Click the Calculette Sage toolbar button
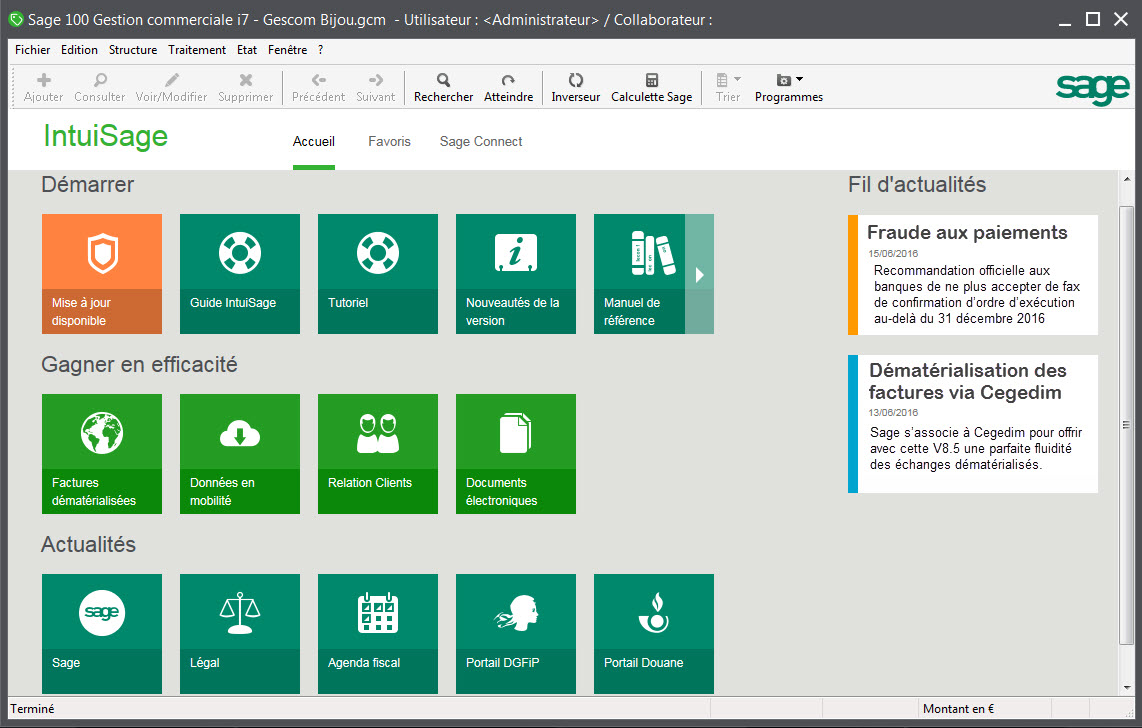The image size is (1142, 728). tap(651, 88)
